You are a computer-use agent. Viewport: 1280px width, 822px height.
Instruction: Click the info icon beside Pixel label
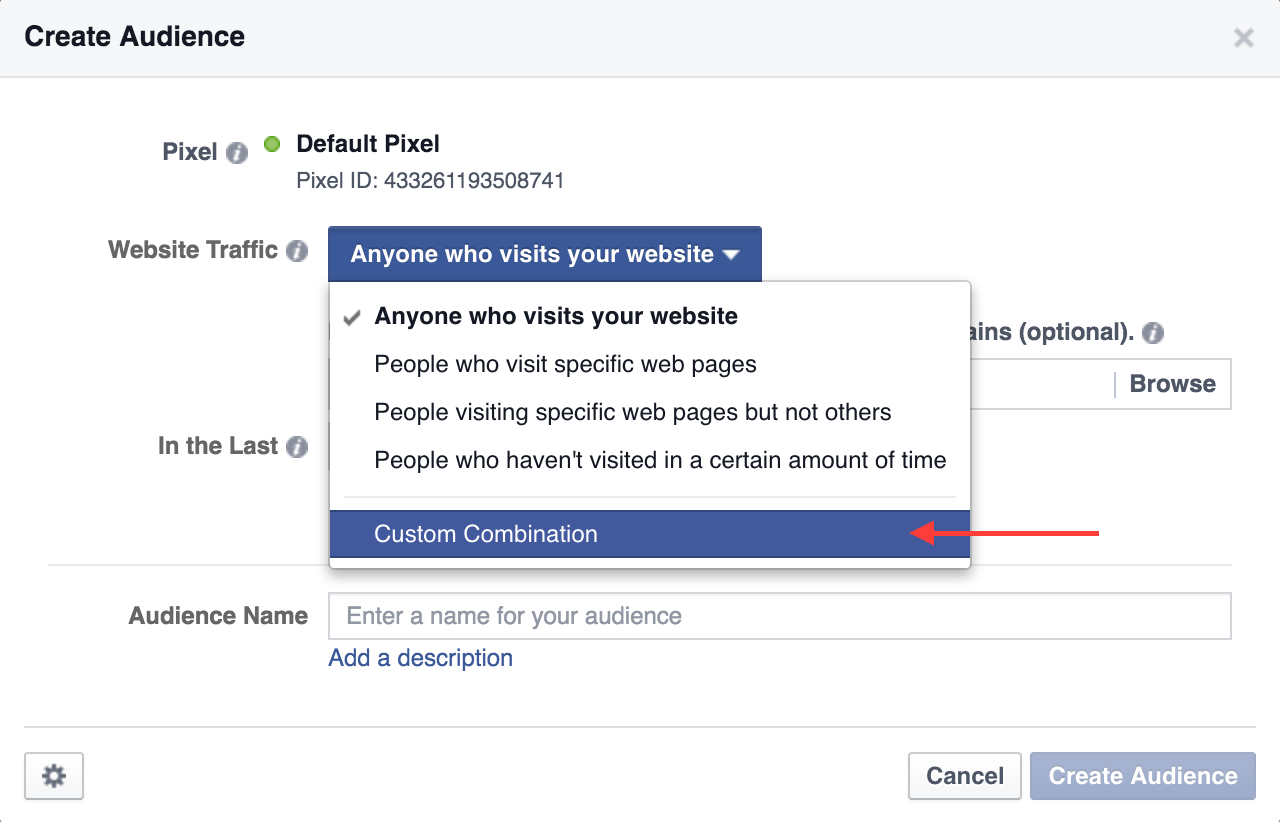pyautogui.click(x=237, y=153)
